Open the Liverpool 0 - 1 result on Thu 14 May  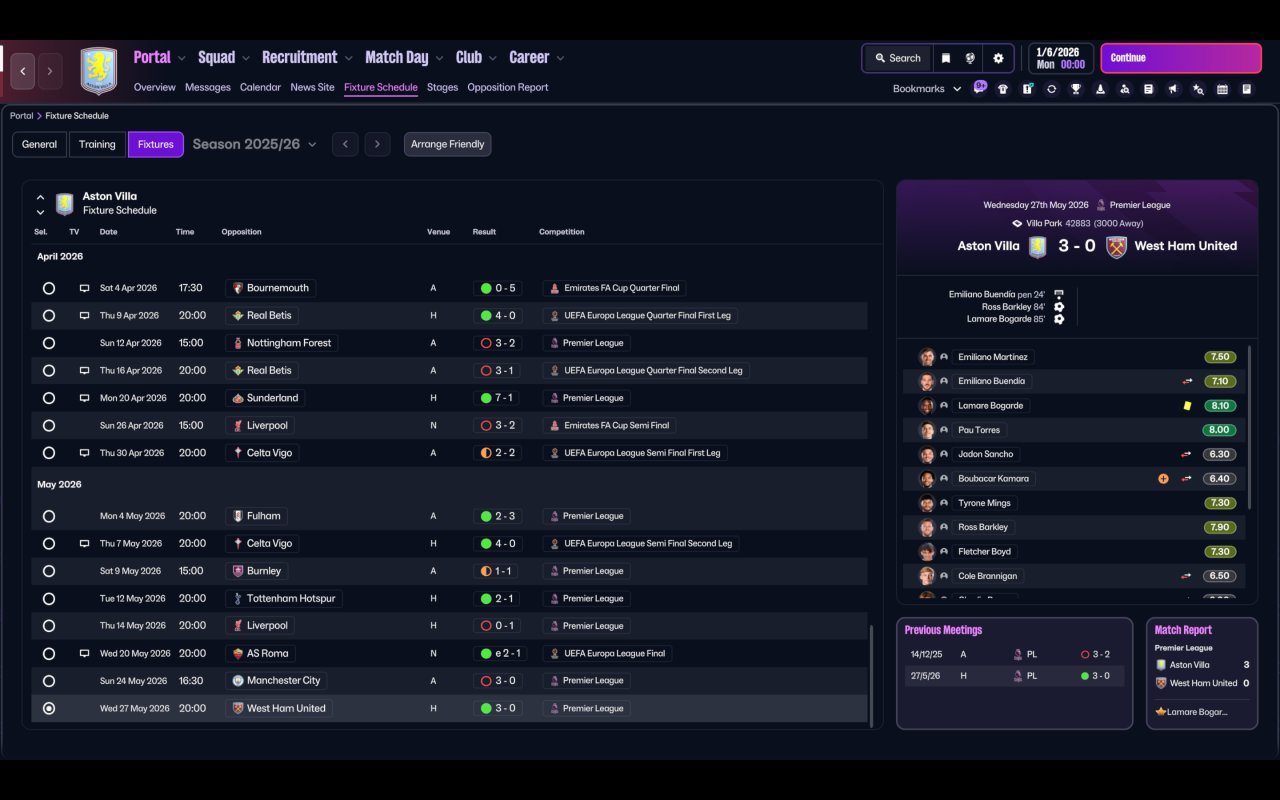(x=497, y=626)
